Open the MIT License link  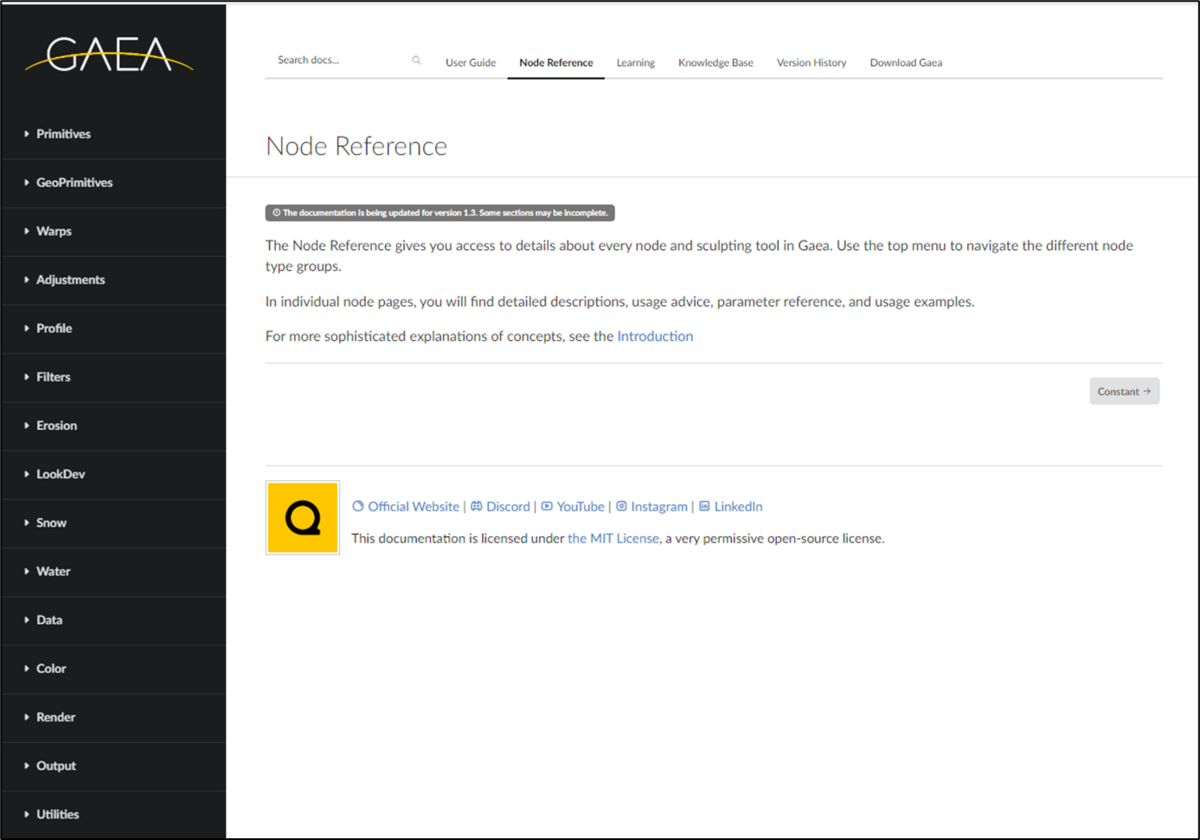[x=613, y=538]
